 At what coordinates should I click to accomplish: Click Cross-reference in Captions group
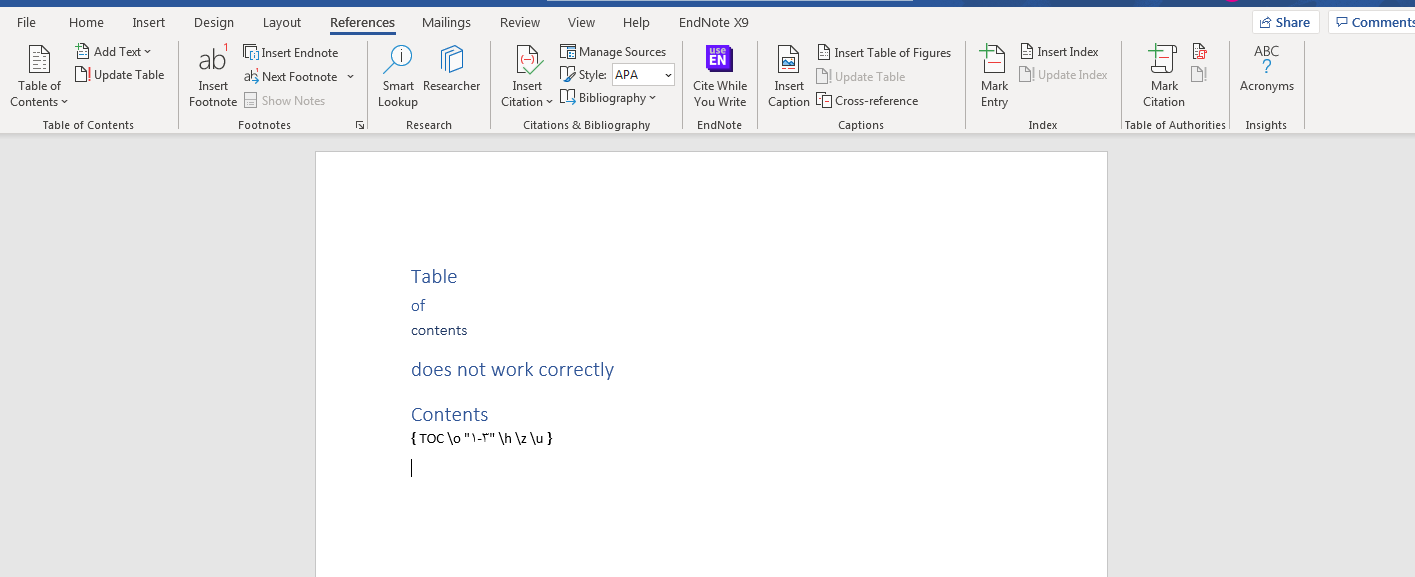867,100
